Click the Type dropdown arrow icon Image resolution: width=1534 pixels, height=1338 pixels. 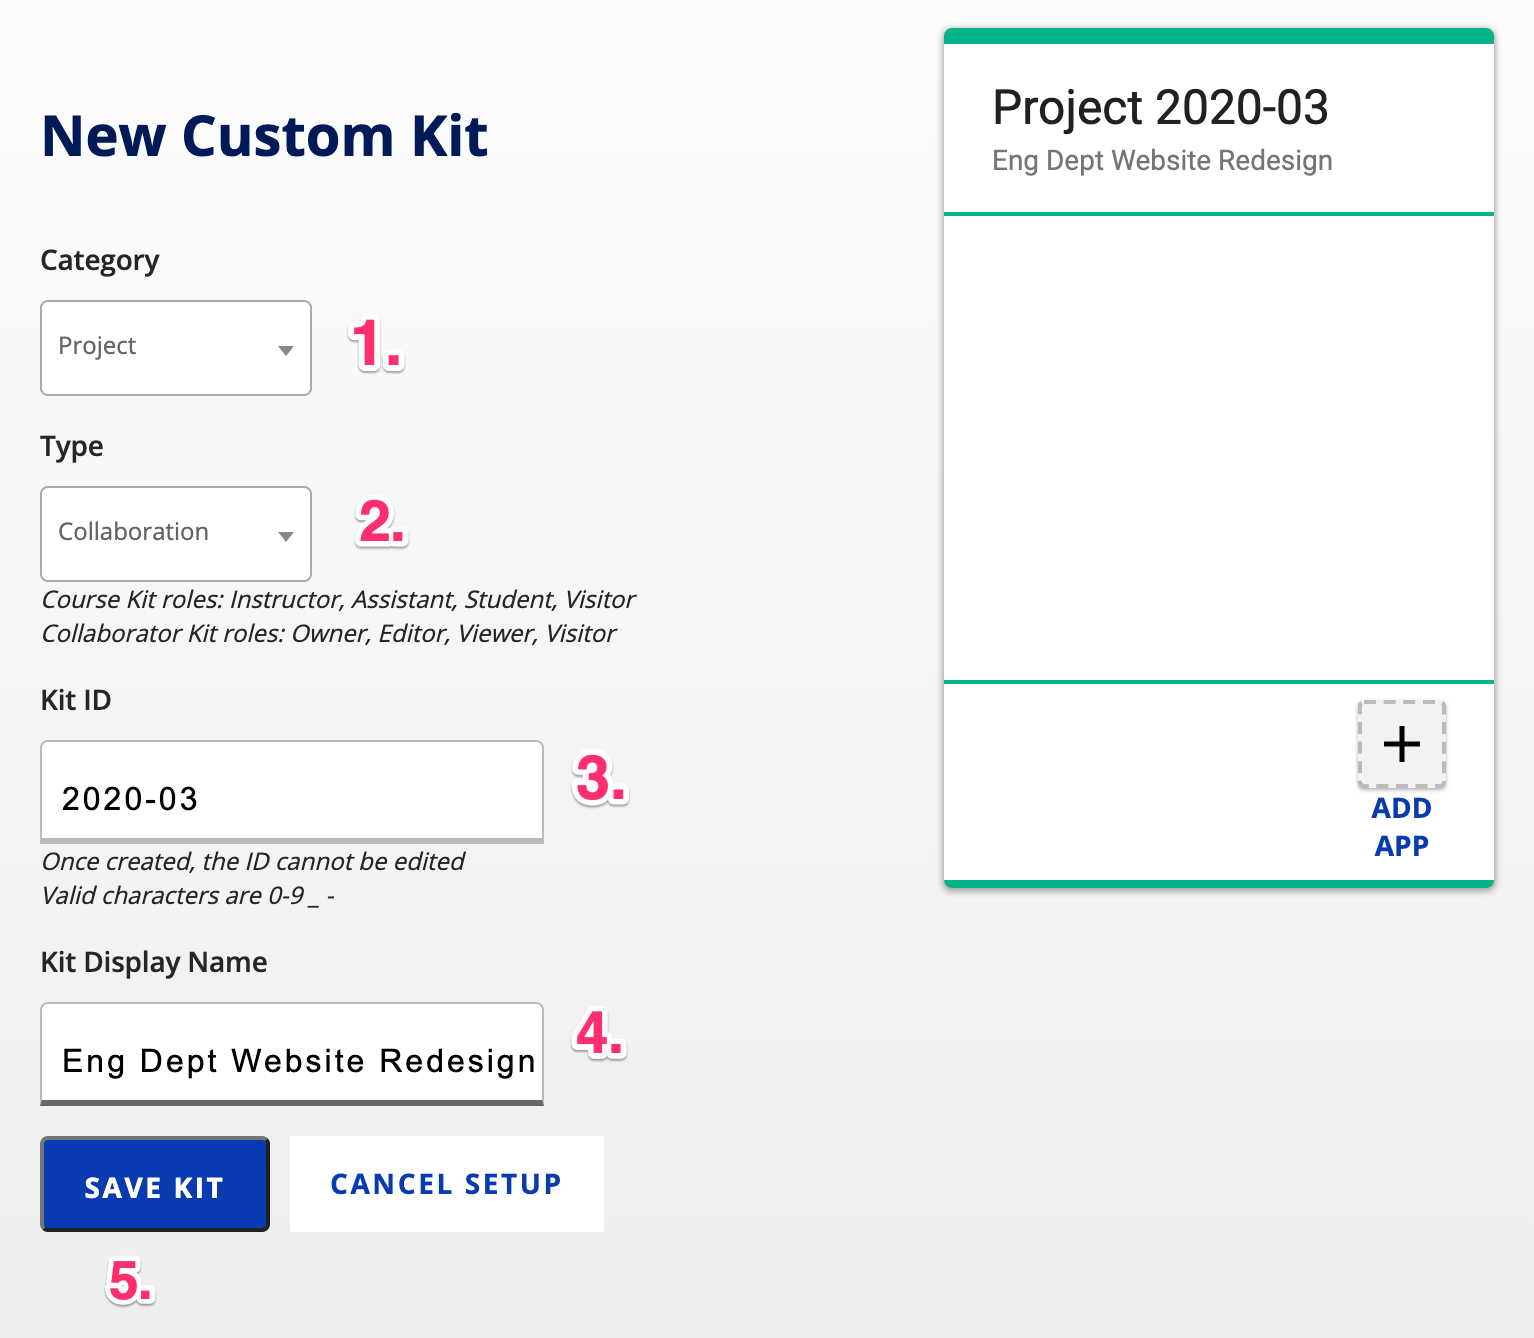coord(286,536)
